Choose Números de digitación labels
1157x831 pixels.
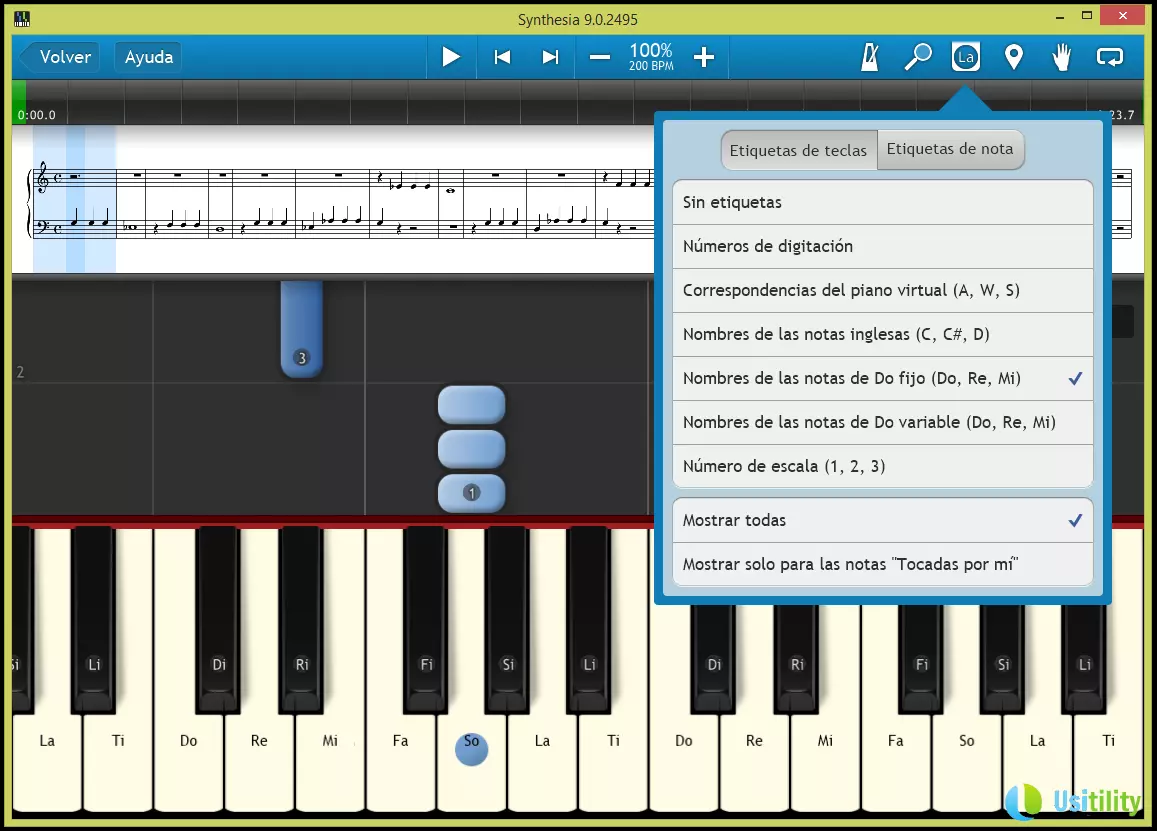[x=882, y=246]
